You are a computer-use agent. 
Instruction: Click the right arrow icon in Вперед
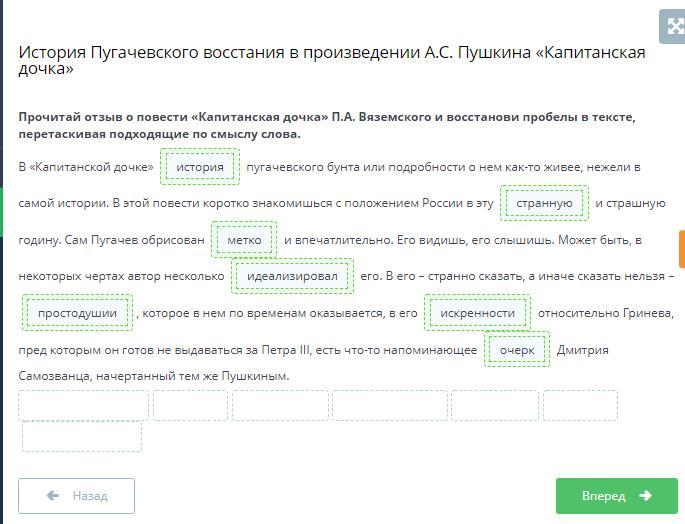[644, 496]
